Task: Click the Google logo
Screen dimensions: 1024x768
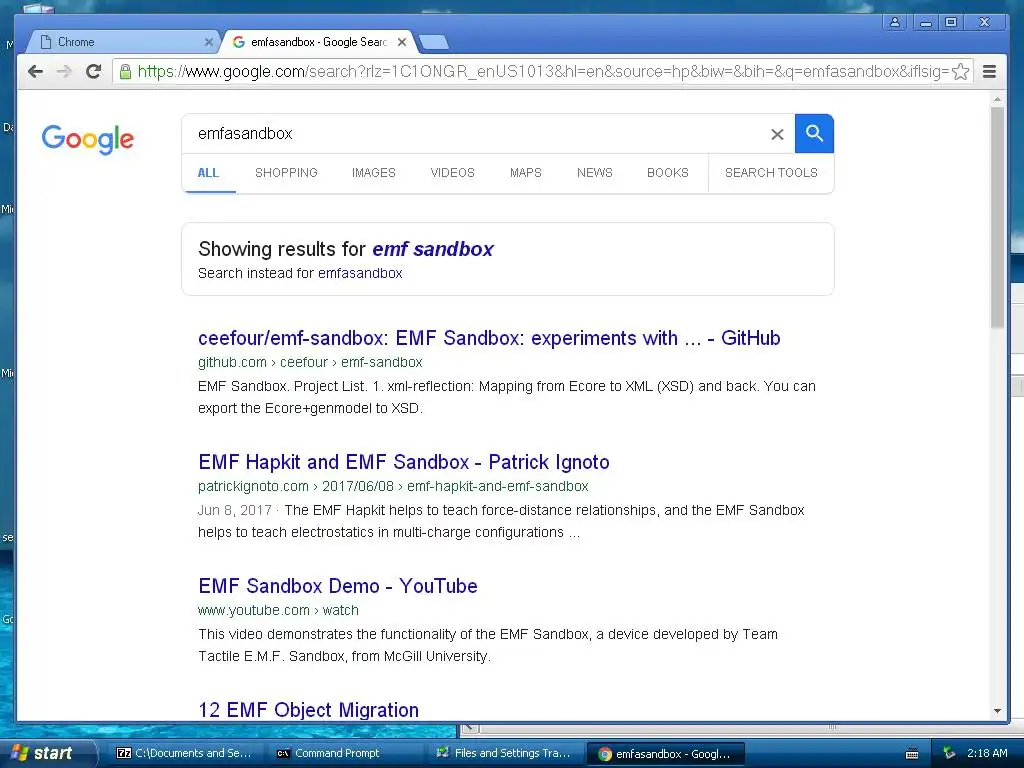Action: pyautogui.click(x=88, y=138)
